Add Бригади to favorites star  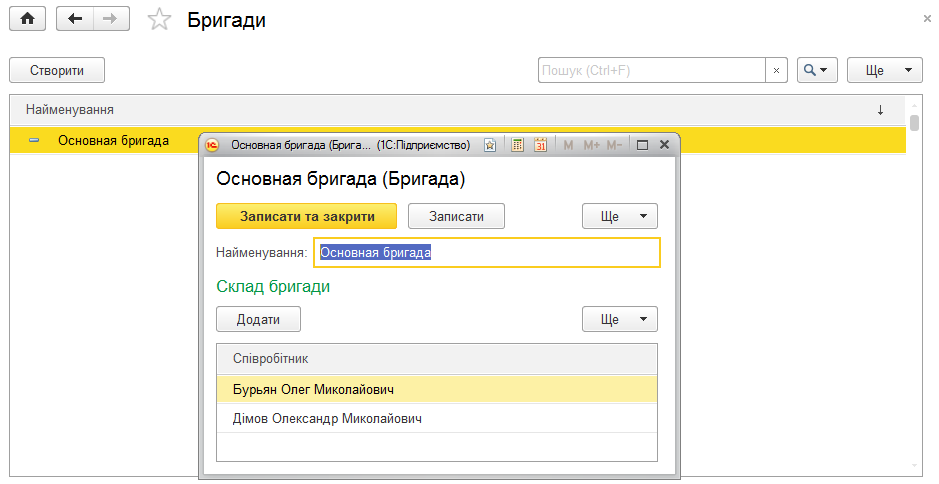click(159, 20)
